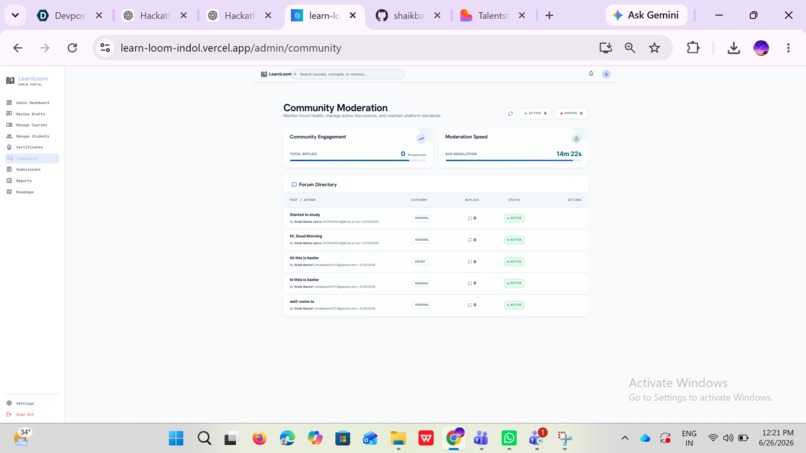
Task: Close the learn-loom browser tab
Action: pyautogui.click(x=353, y=15)
